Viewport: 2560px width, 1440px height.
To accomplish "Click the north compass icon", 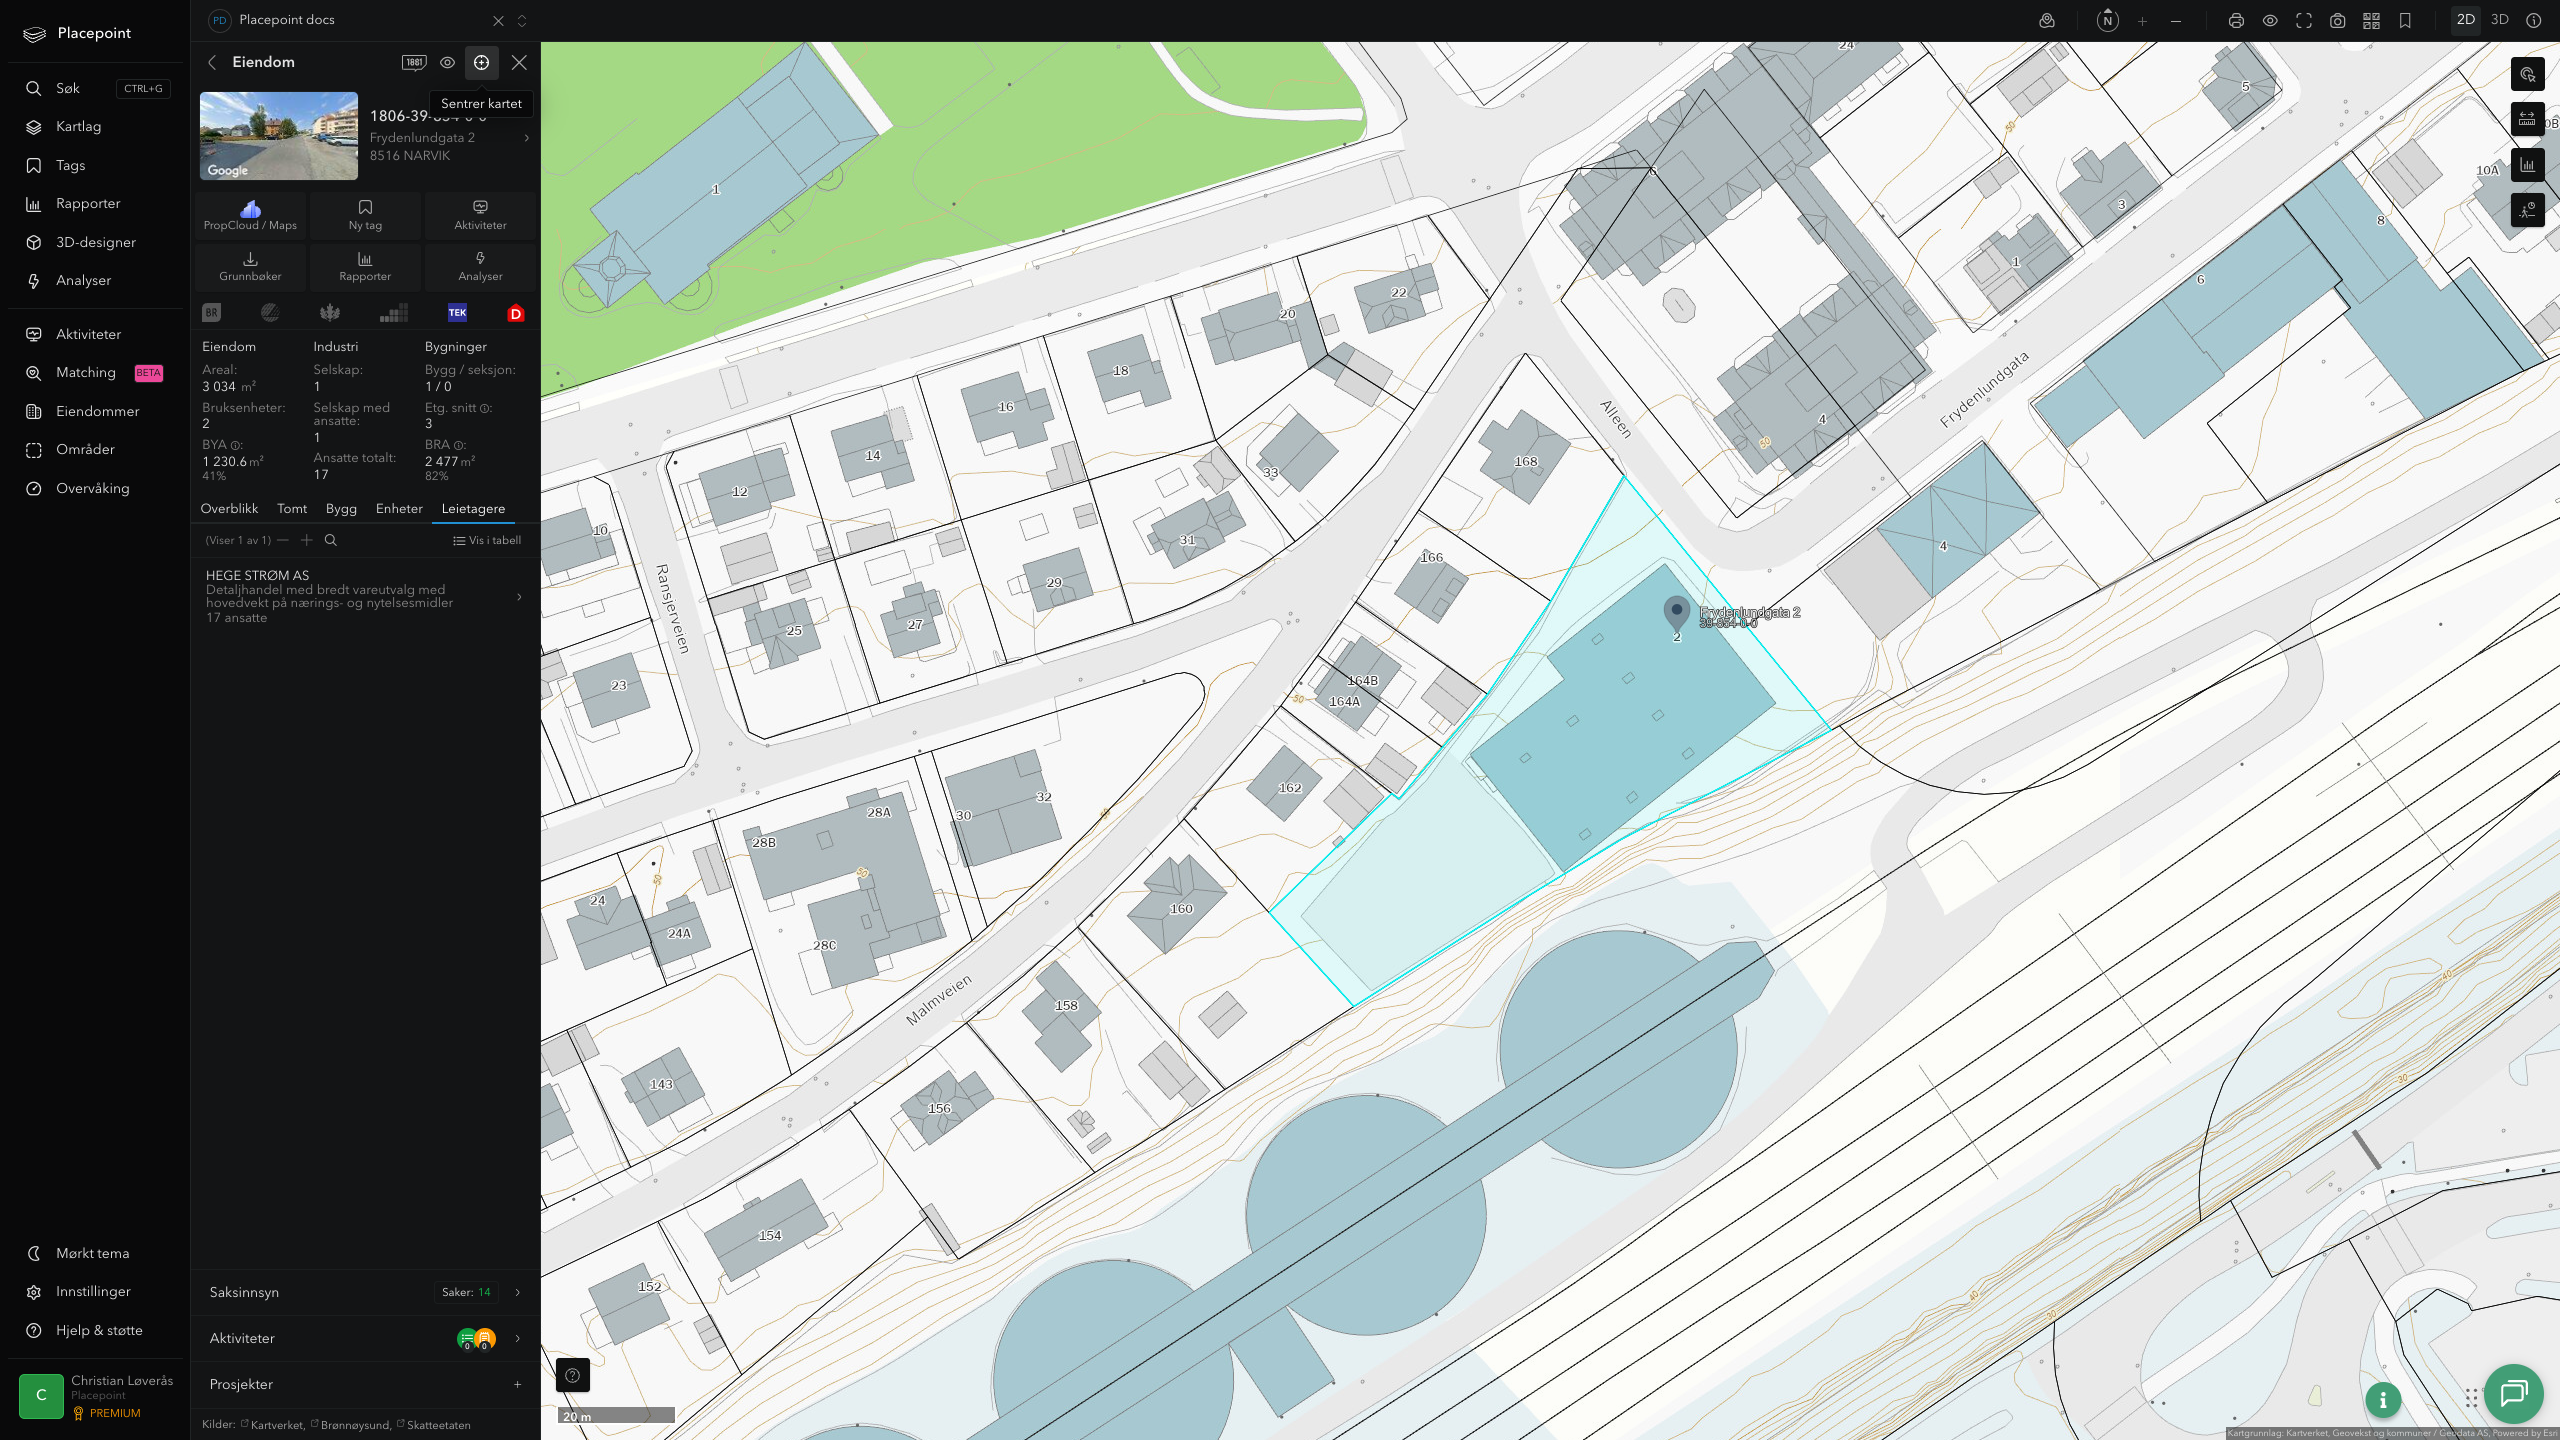I will 2107,20.
